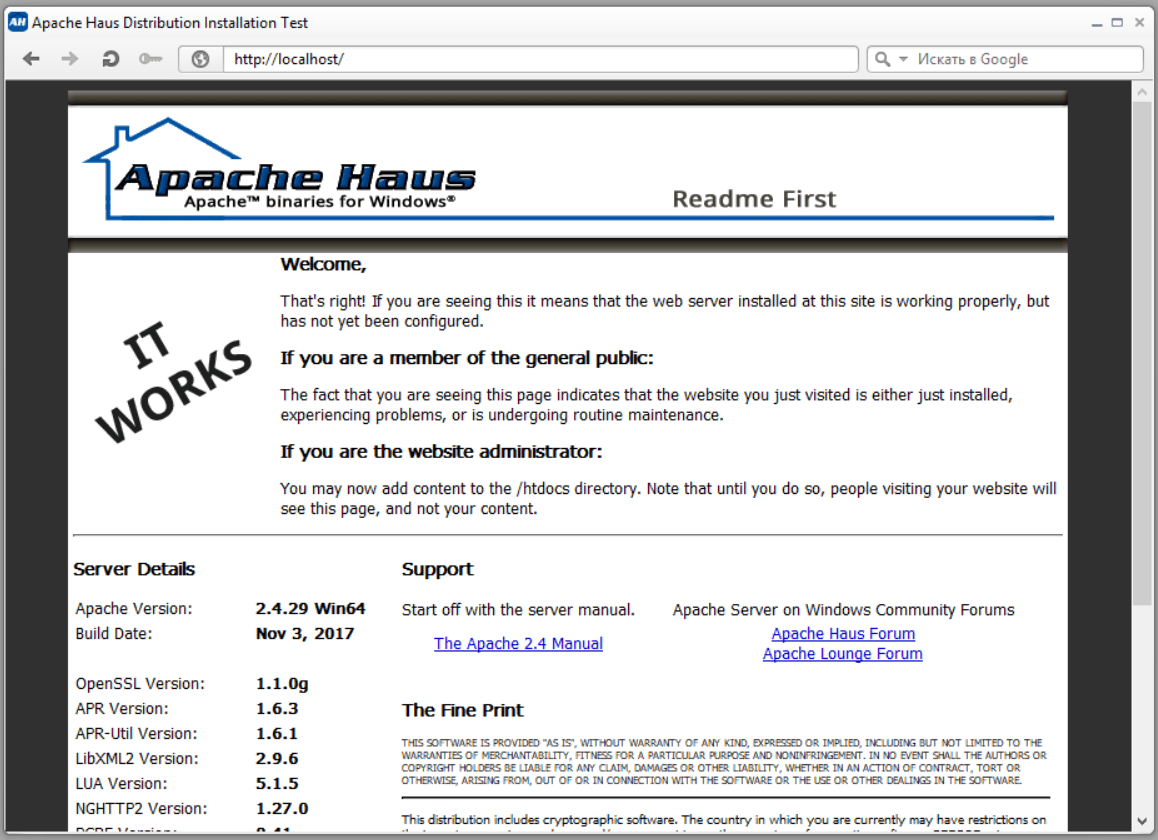Open The Apache 2.4 Manual link
Viewport: 1158px width, 840px height.
(x=518, y=643)
